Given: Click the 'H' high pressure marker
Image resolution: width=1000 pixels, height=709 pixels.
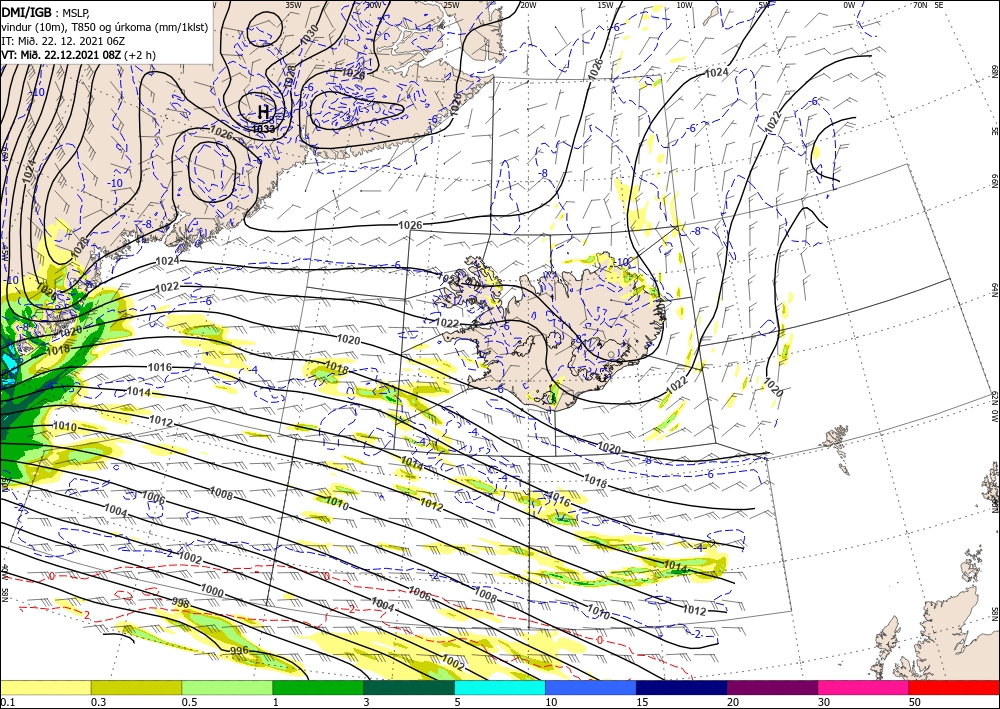Looking at the screenshot, I should click(x=263, y=112).
